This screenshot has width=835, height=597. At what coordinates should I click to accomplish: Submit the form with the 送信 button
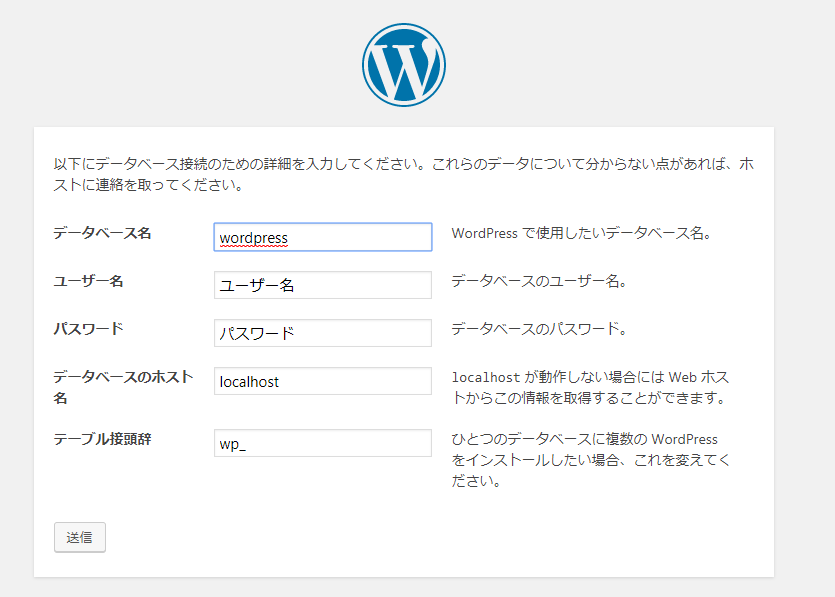[x=80, y=537]
